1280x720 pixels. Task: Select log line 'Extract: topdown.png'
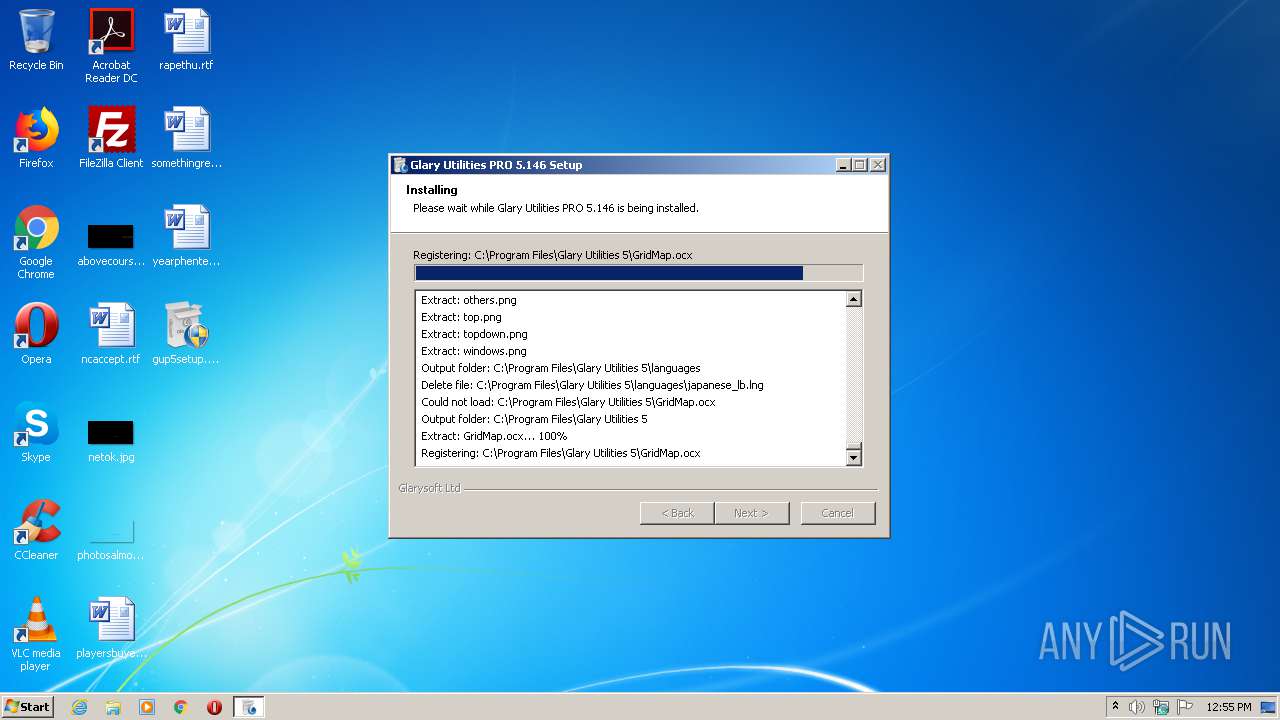(474, 334)
